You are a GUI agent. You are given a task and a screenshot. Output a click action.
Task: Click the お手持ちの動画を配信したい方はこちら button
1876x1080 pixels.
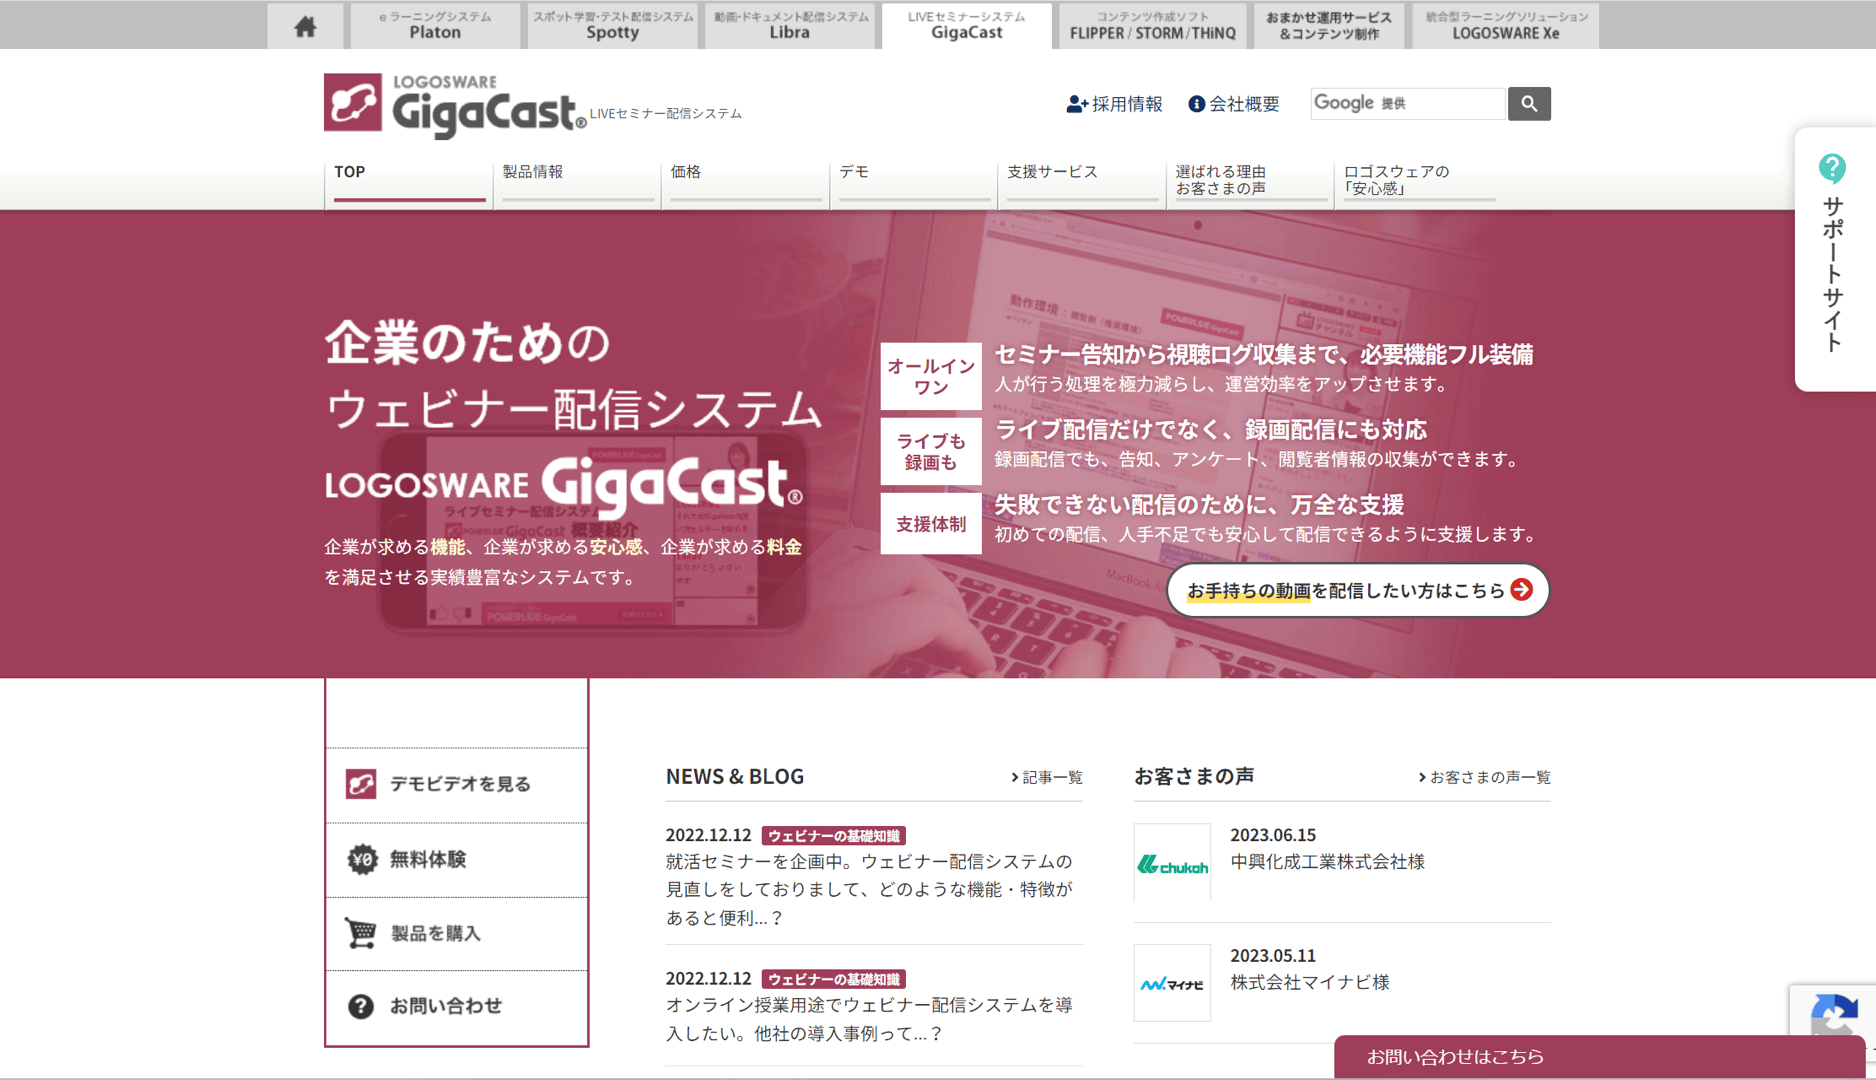point(1357,590)
